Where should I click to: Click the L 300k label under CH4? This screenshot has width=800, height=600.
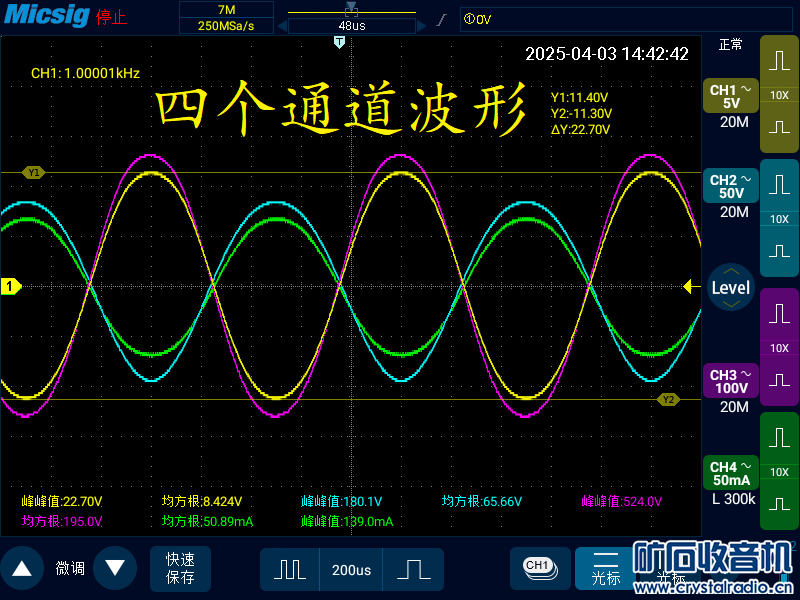[733, 498]
